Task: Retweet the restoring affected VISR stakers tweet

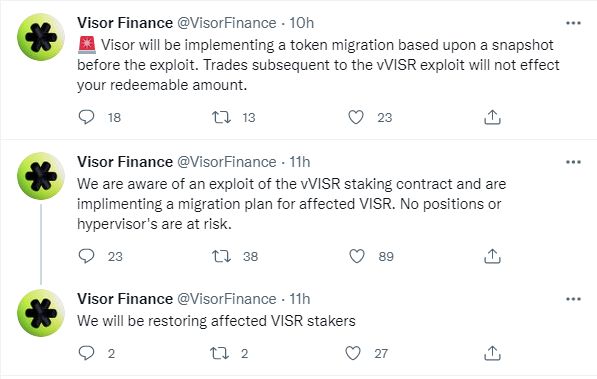Action: 220,353
